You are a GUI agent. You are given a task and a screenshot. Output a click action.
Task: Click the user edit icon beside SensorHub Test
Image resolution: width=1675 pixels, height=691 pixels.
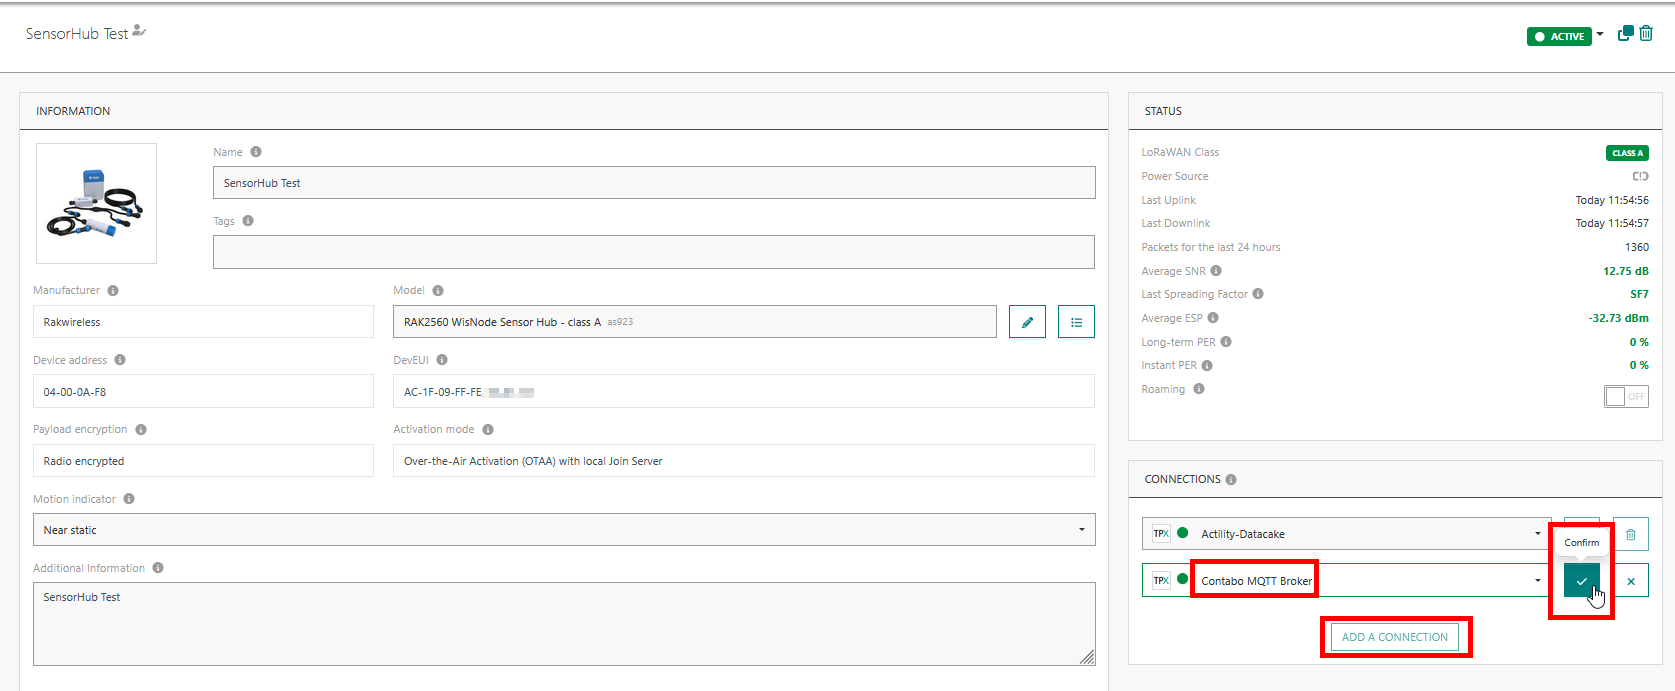(x=140, y=31)
